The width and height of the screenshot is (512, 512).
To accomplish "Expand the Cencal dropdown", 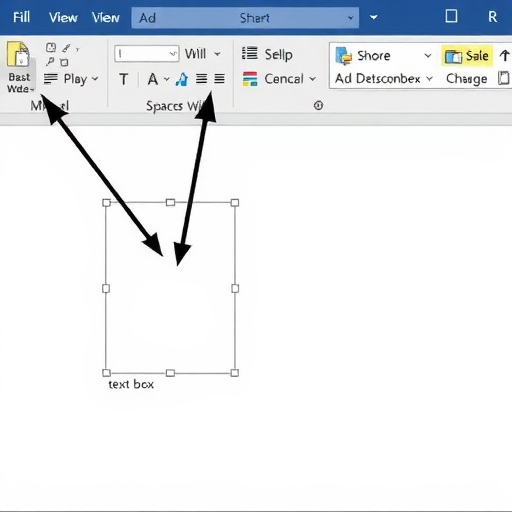I will (312, 79).
